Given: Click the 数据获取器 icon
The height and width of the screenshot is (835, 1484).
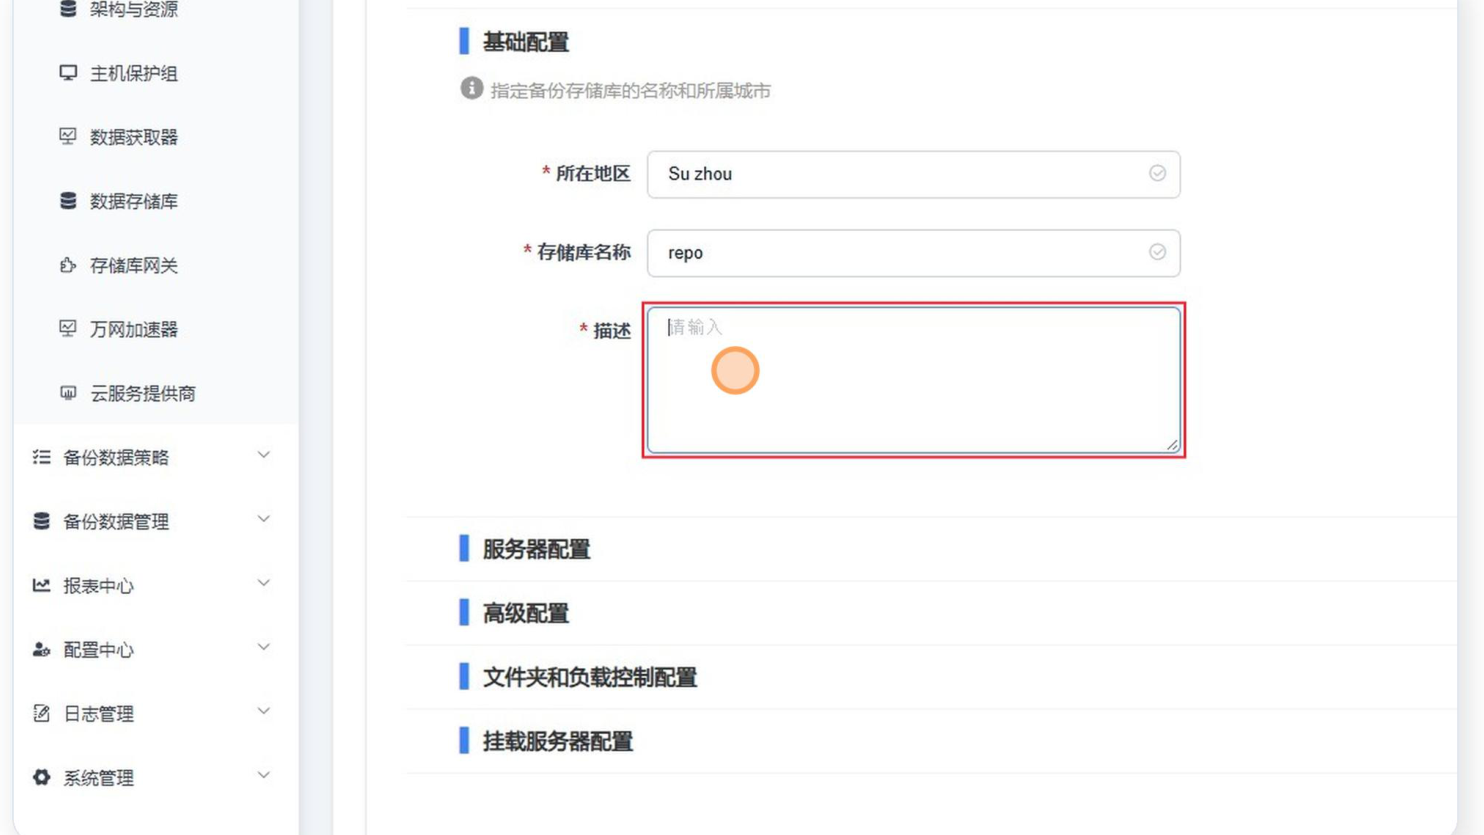Looking at the screenshot, I should point(68,137).
